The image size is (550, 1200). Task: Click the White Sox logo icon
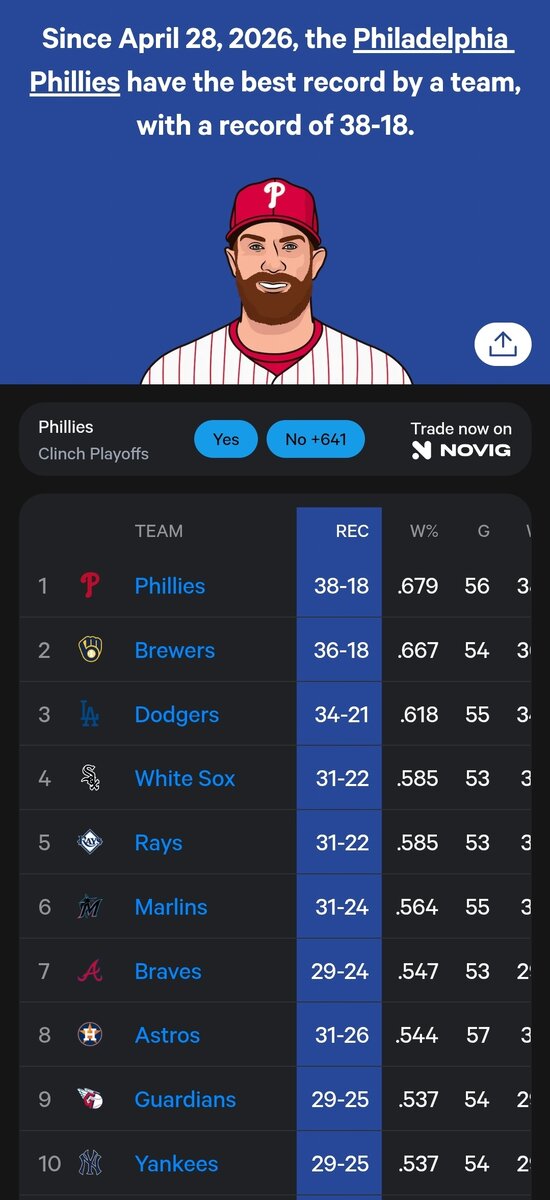click(x=90, y=778)
